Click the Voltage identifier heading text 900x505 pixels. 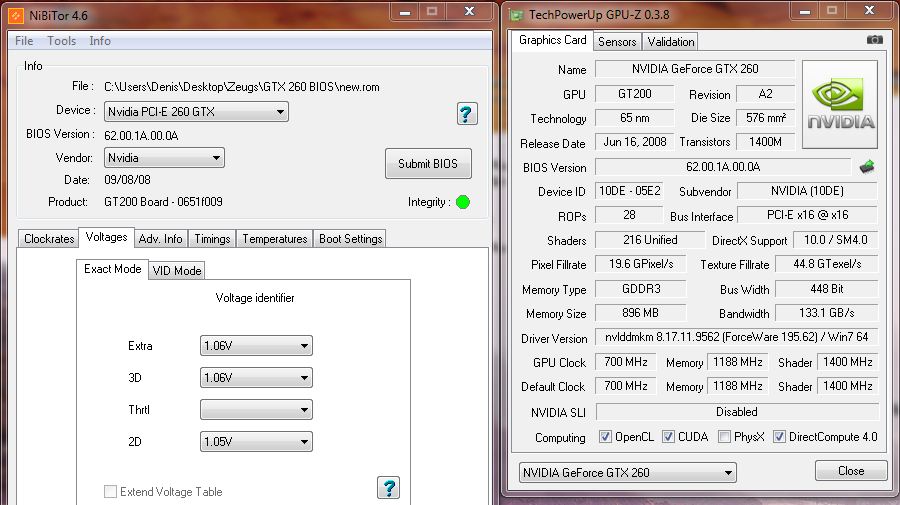(255, 298)
